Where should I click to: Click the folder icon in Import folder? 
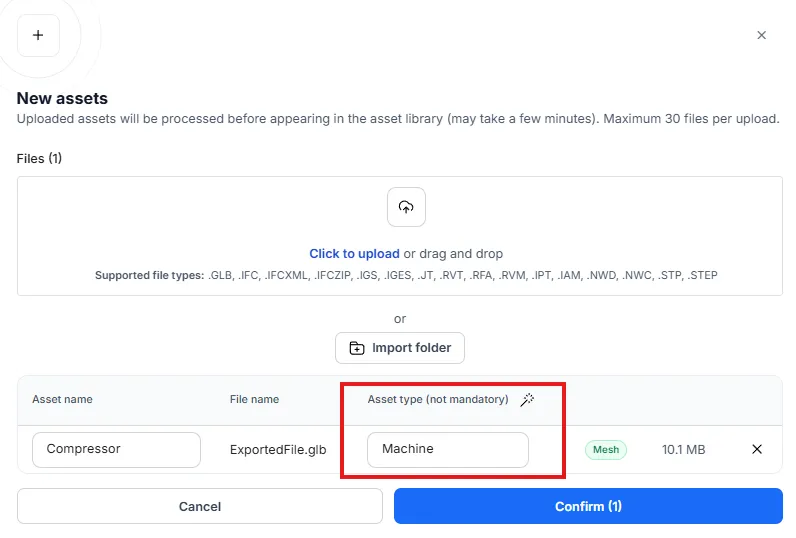click(357, 348)
